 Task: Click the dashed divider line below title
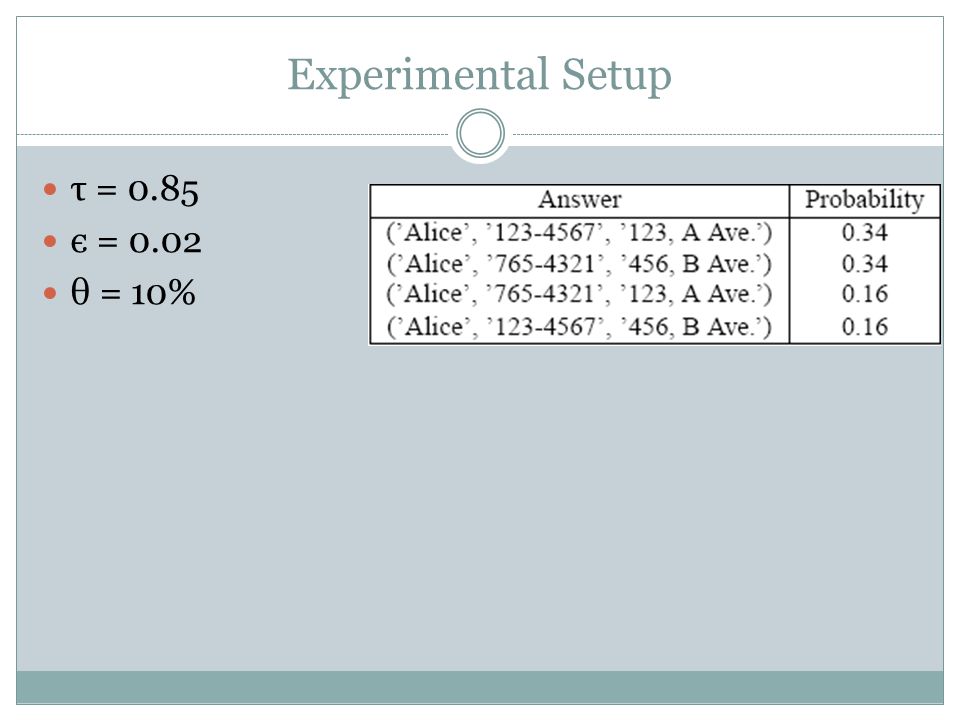(233, 134)
